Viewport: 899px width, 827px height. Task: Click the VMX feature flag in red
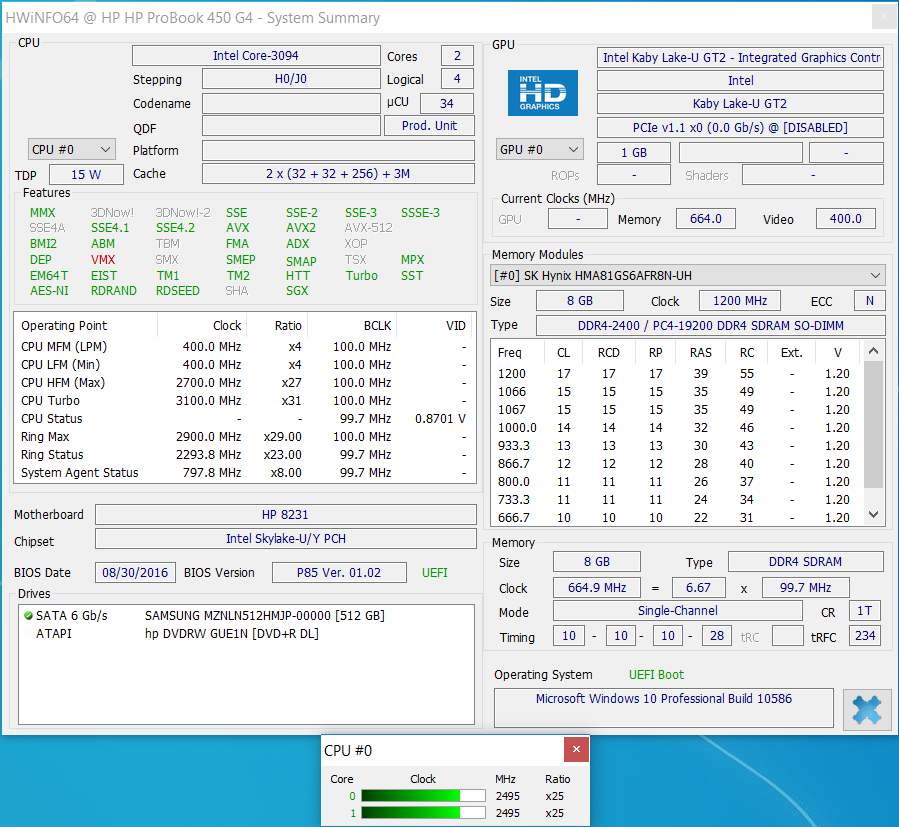[103, 260]
